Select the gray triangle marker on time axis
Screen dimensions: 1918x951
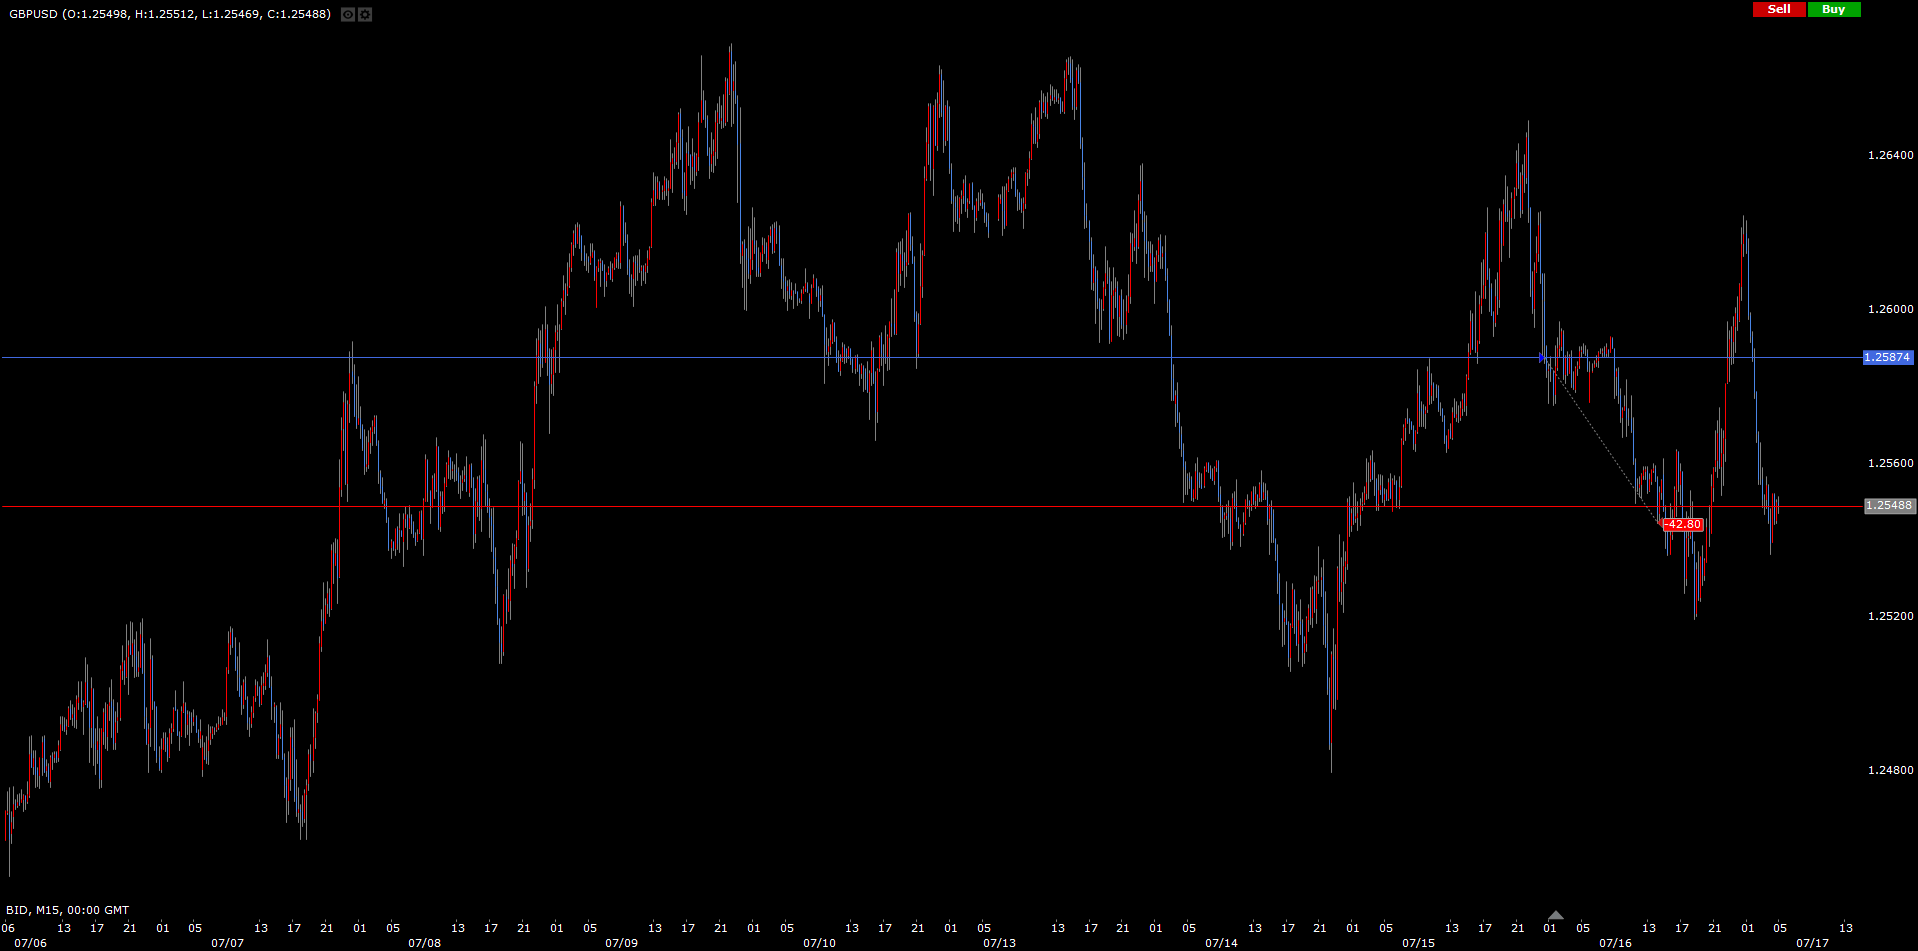pos(1555,915)
